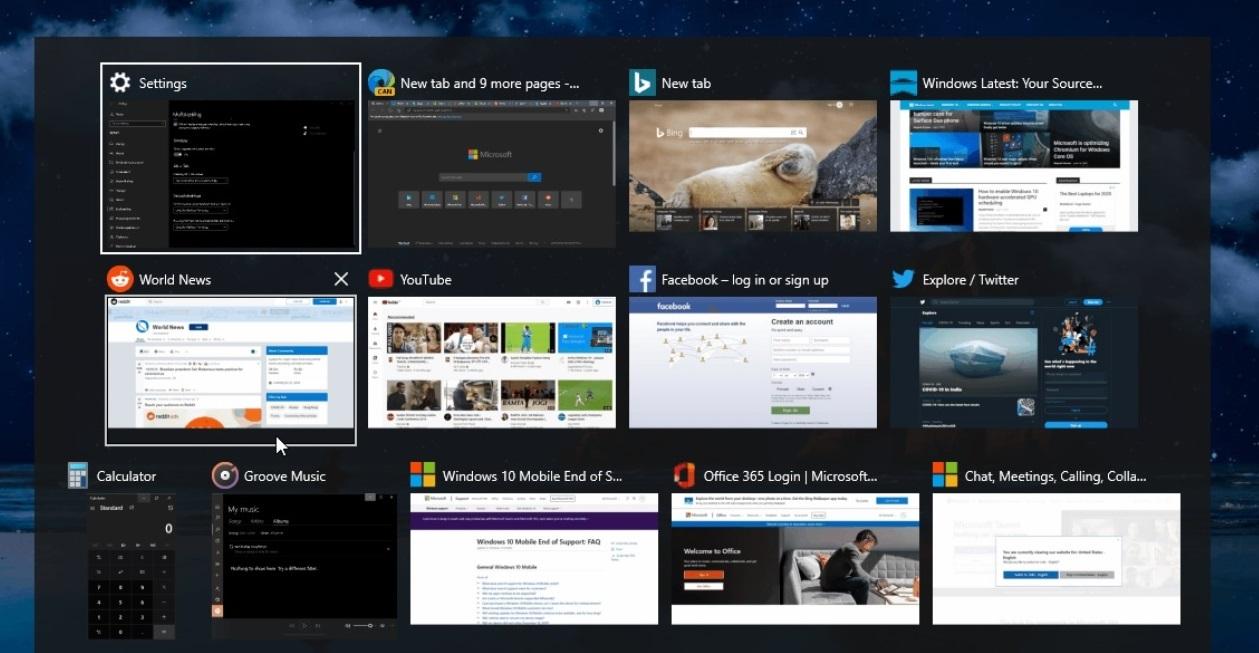
Task: Click the Groove Music disc icon
Action: click(x=225, y=476)
